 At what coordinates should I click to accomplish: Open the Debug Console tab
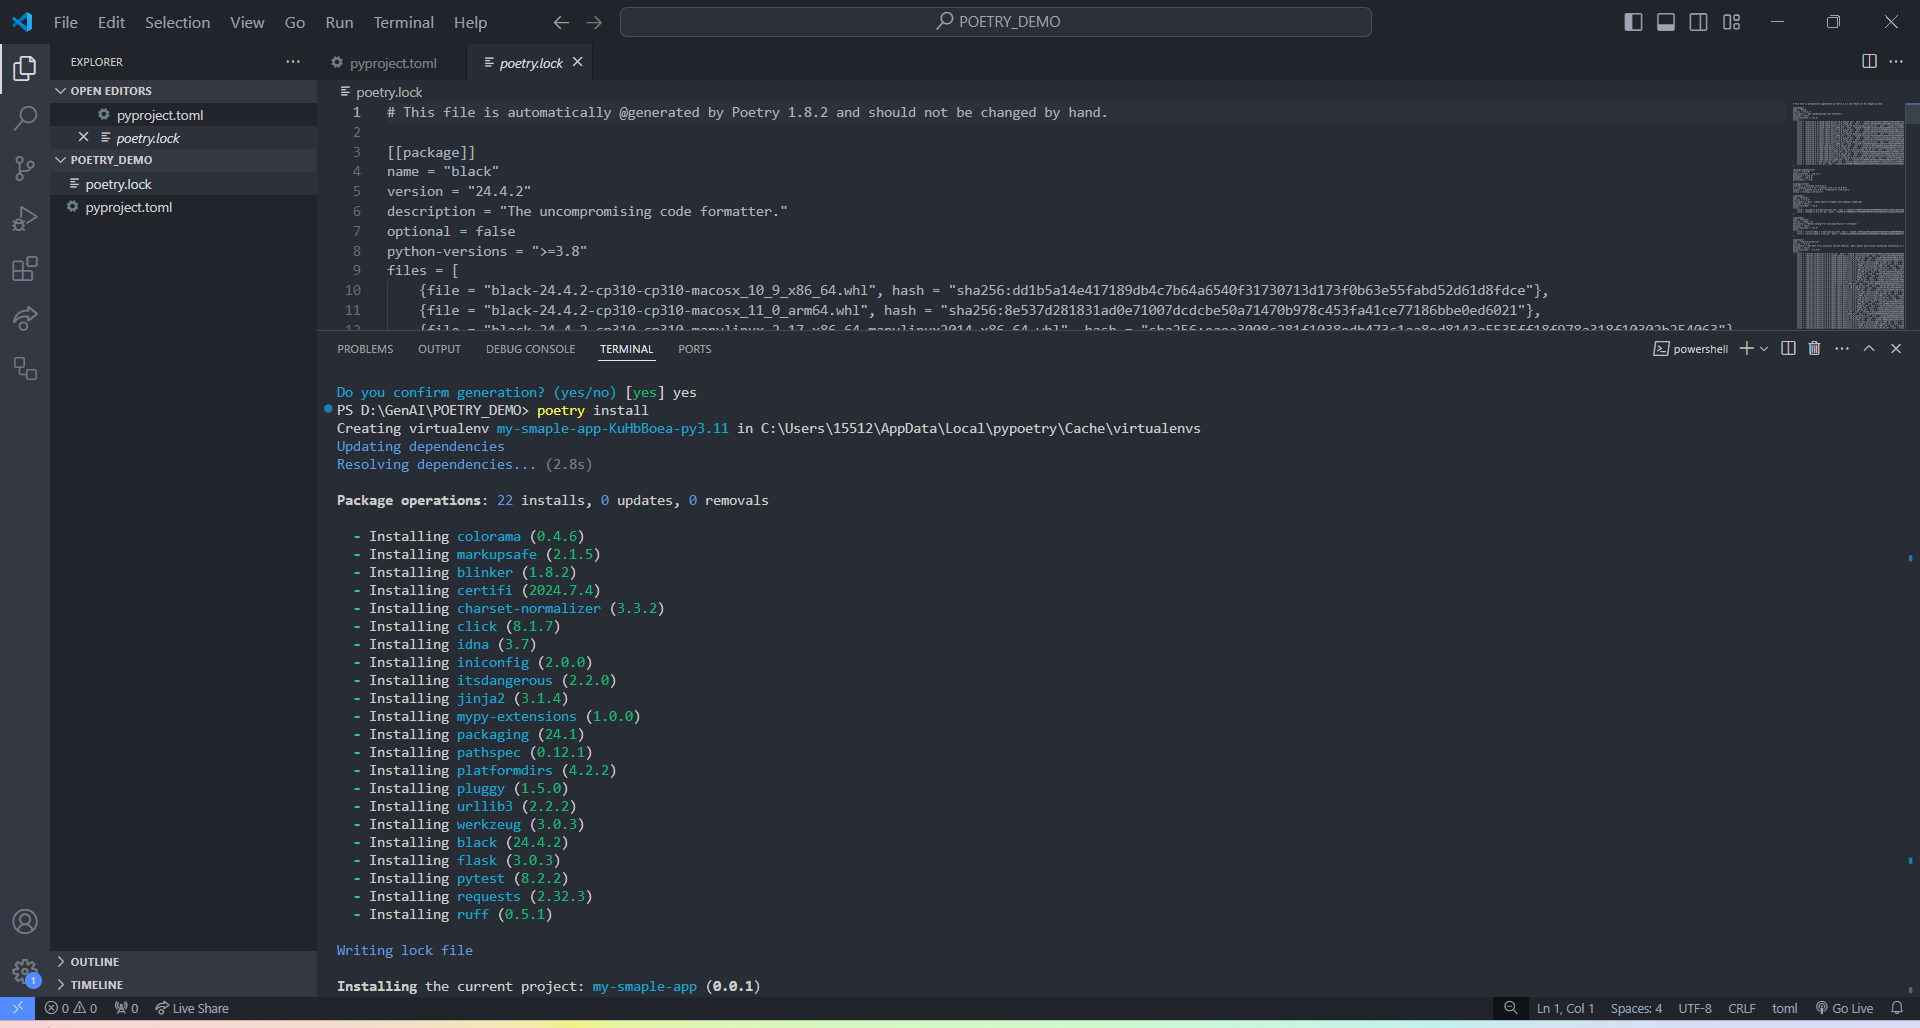(530, 349)
